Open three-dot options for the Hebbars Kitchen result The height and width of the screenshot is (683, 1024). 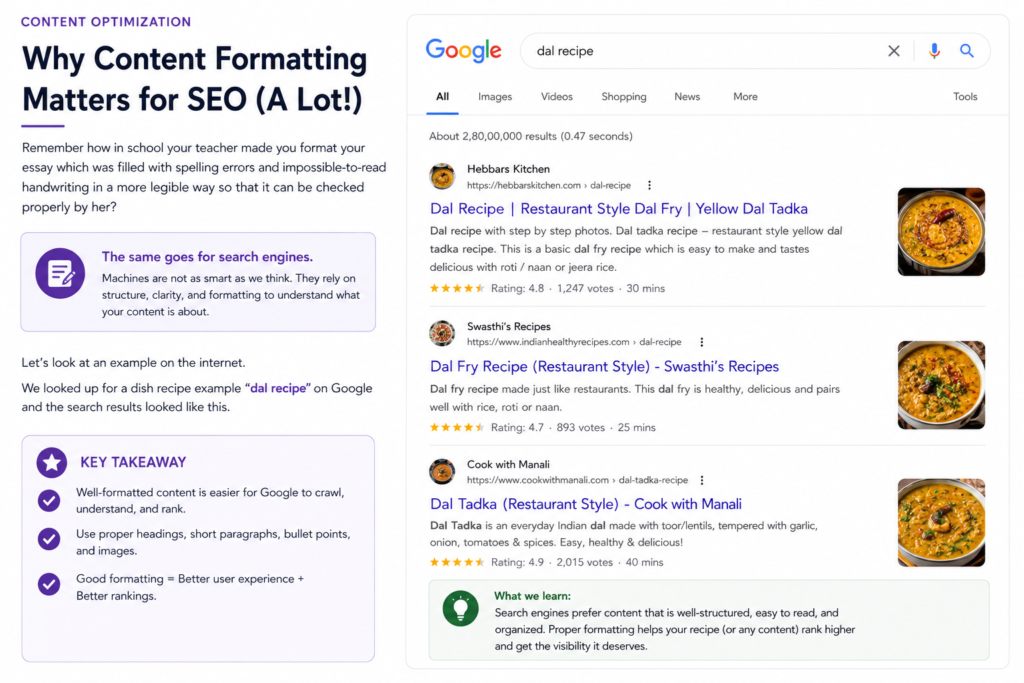649,185
